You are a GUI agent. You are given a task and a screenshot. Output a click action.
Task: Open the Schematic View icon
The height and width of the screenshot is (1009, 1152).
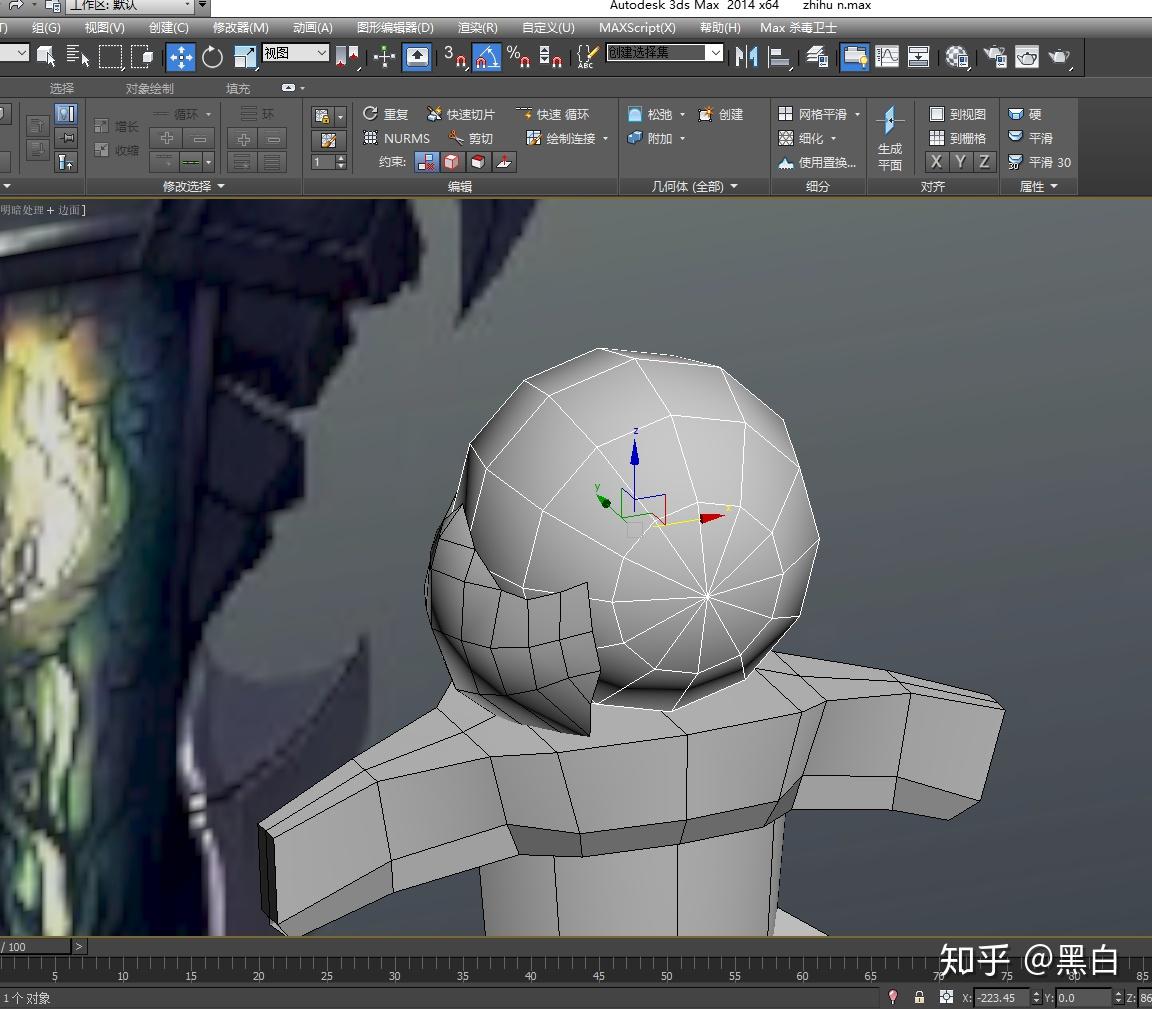(x=918, y=57)
